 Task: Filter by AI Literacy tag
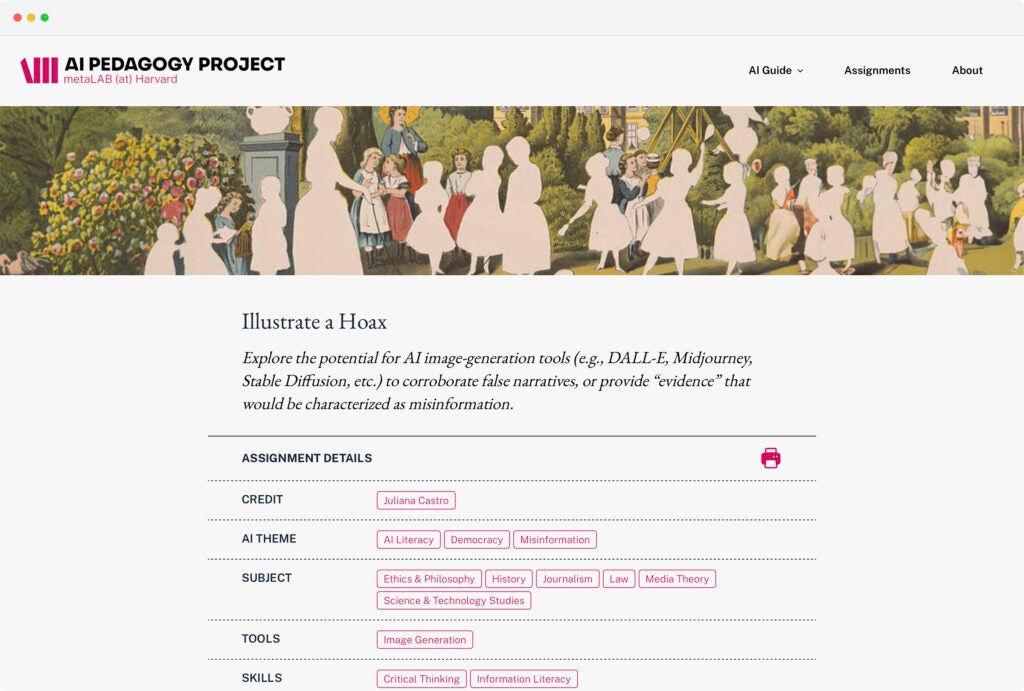[408, 540]
